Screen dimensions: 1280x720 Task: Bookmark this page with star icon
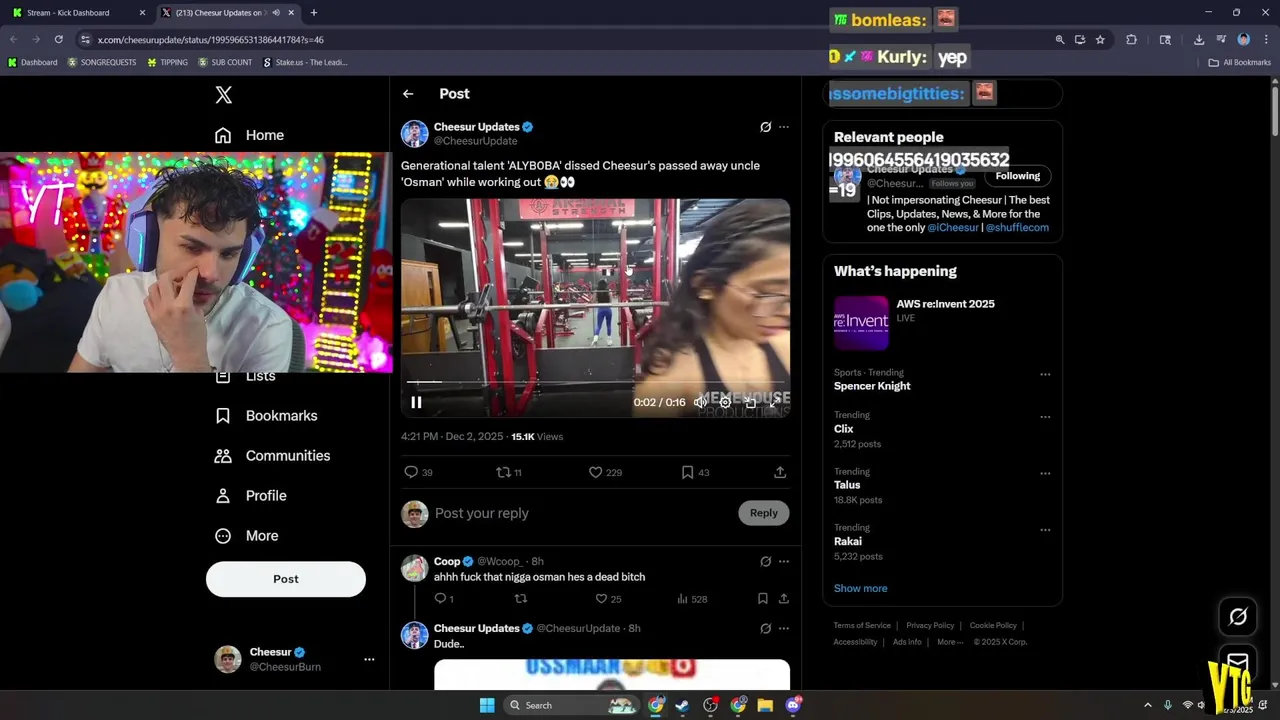1100,40
